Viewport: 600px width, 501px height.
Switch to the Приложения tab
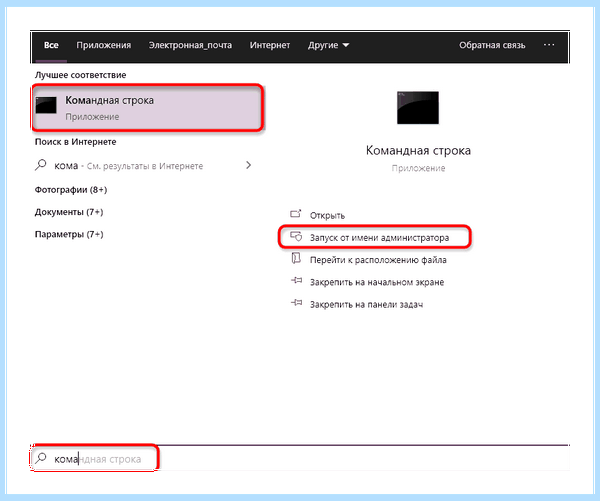pyautogui.click(x=104, y=45)
